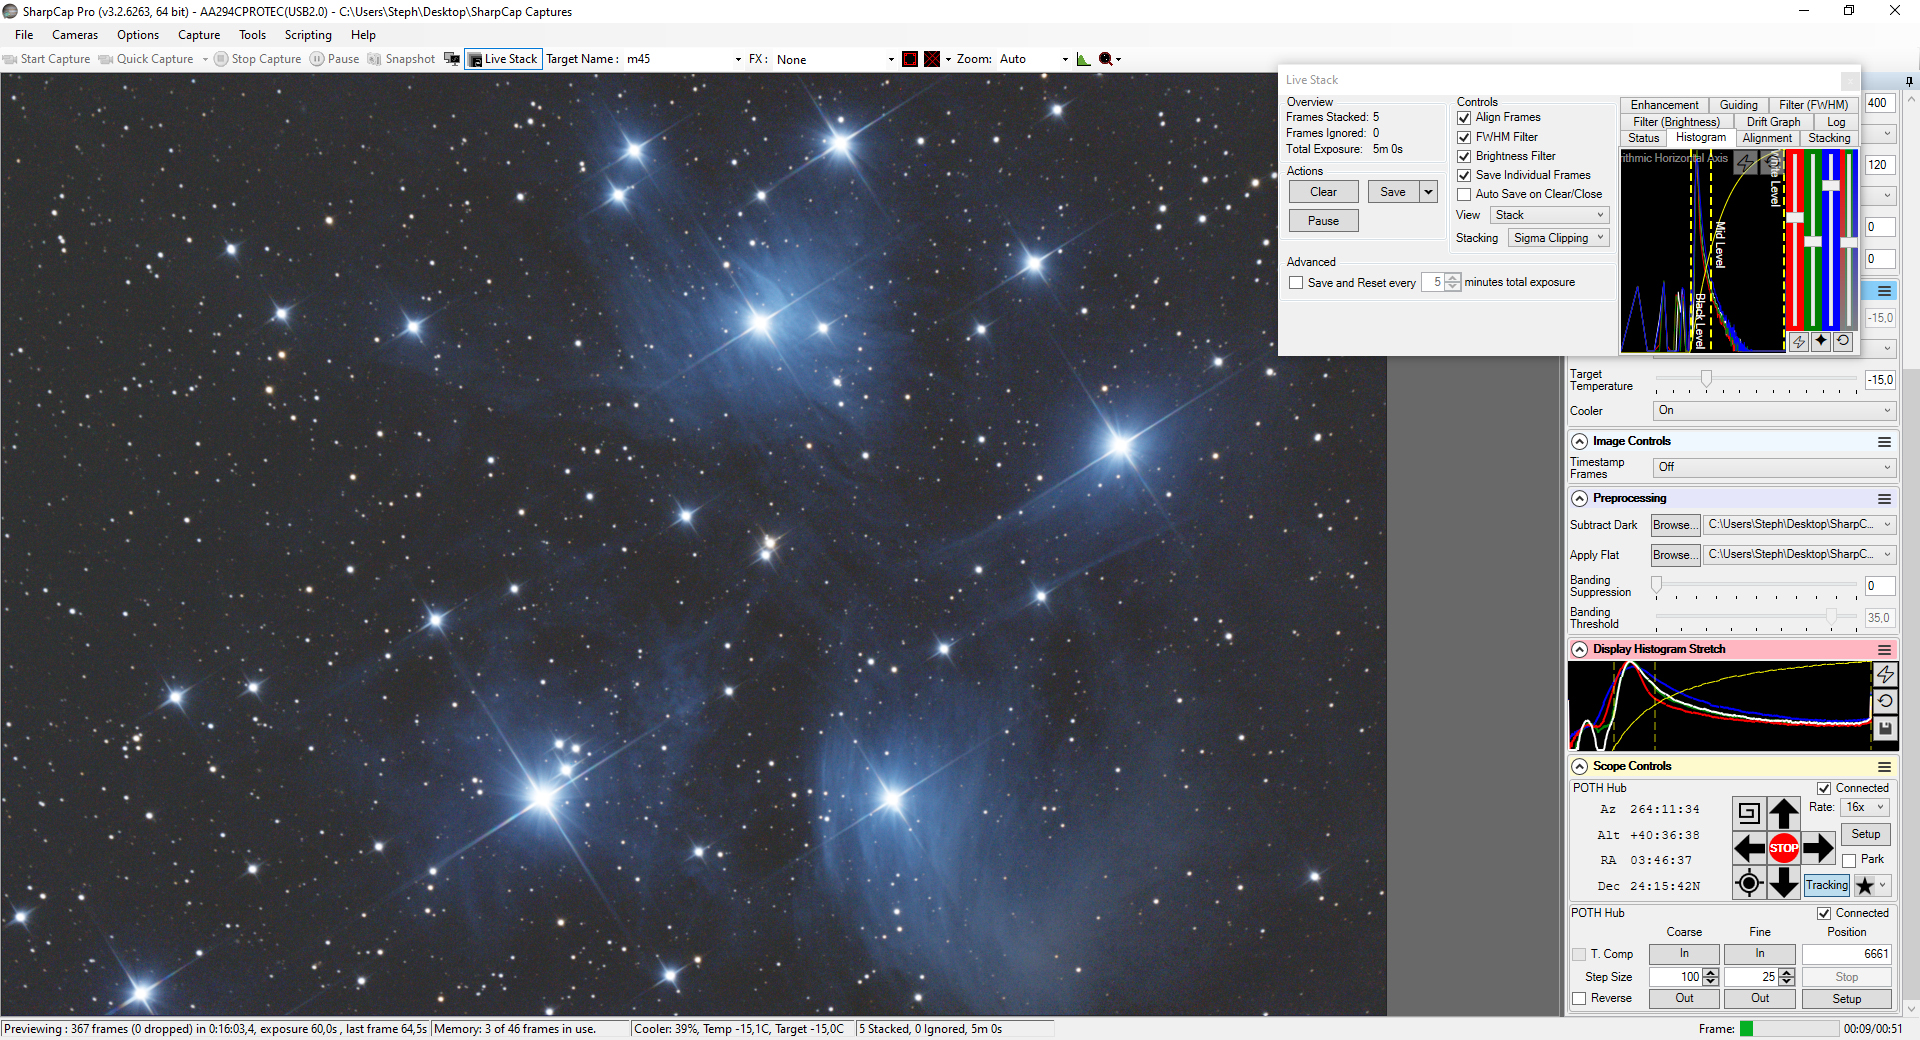Viewport: 1920px width, 1040px height.
Task: Check the Park checkbox
Action: pos(1849,860)
